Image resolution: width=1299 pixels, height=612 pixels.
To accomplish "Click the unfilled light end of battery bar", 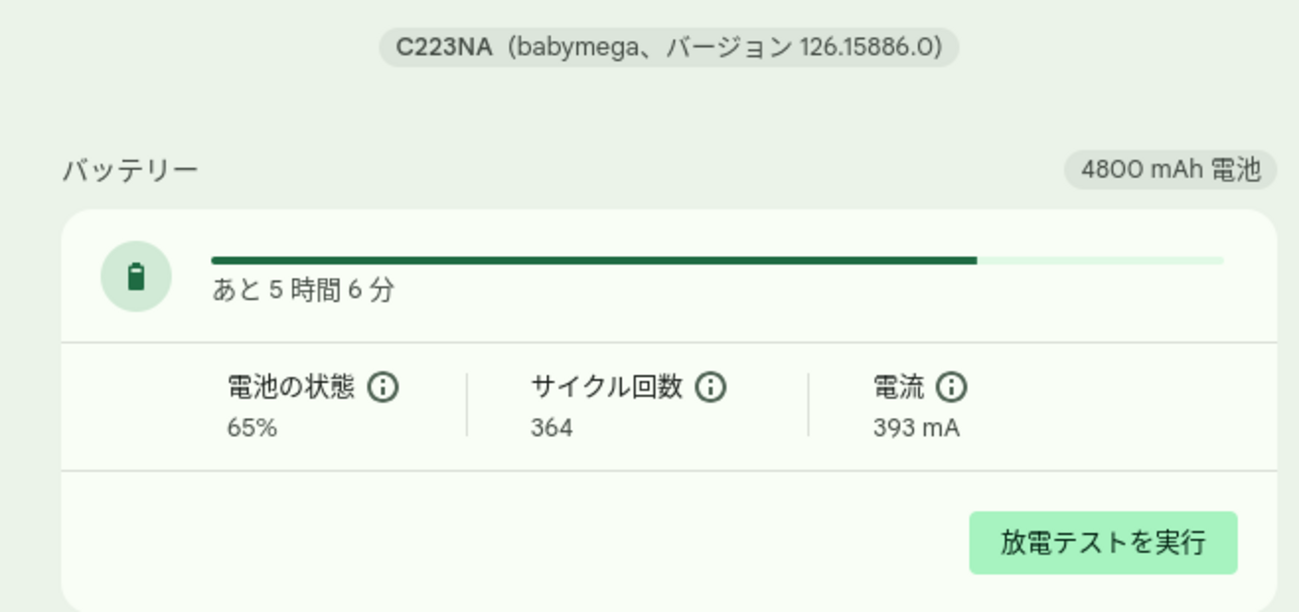I will (1100, 261).
